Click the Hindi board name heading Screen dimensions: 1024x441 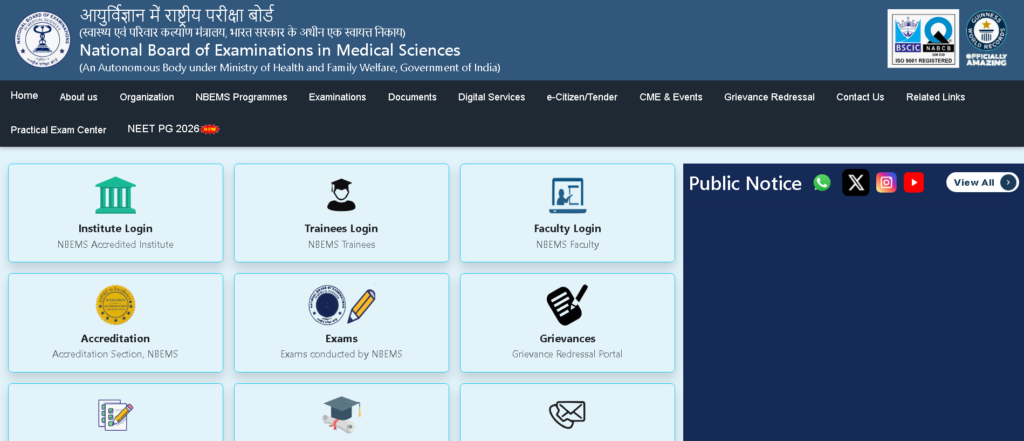click(x=177, y=14)
